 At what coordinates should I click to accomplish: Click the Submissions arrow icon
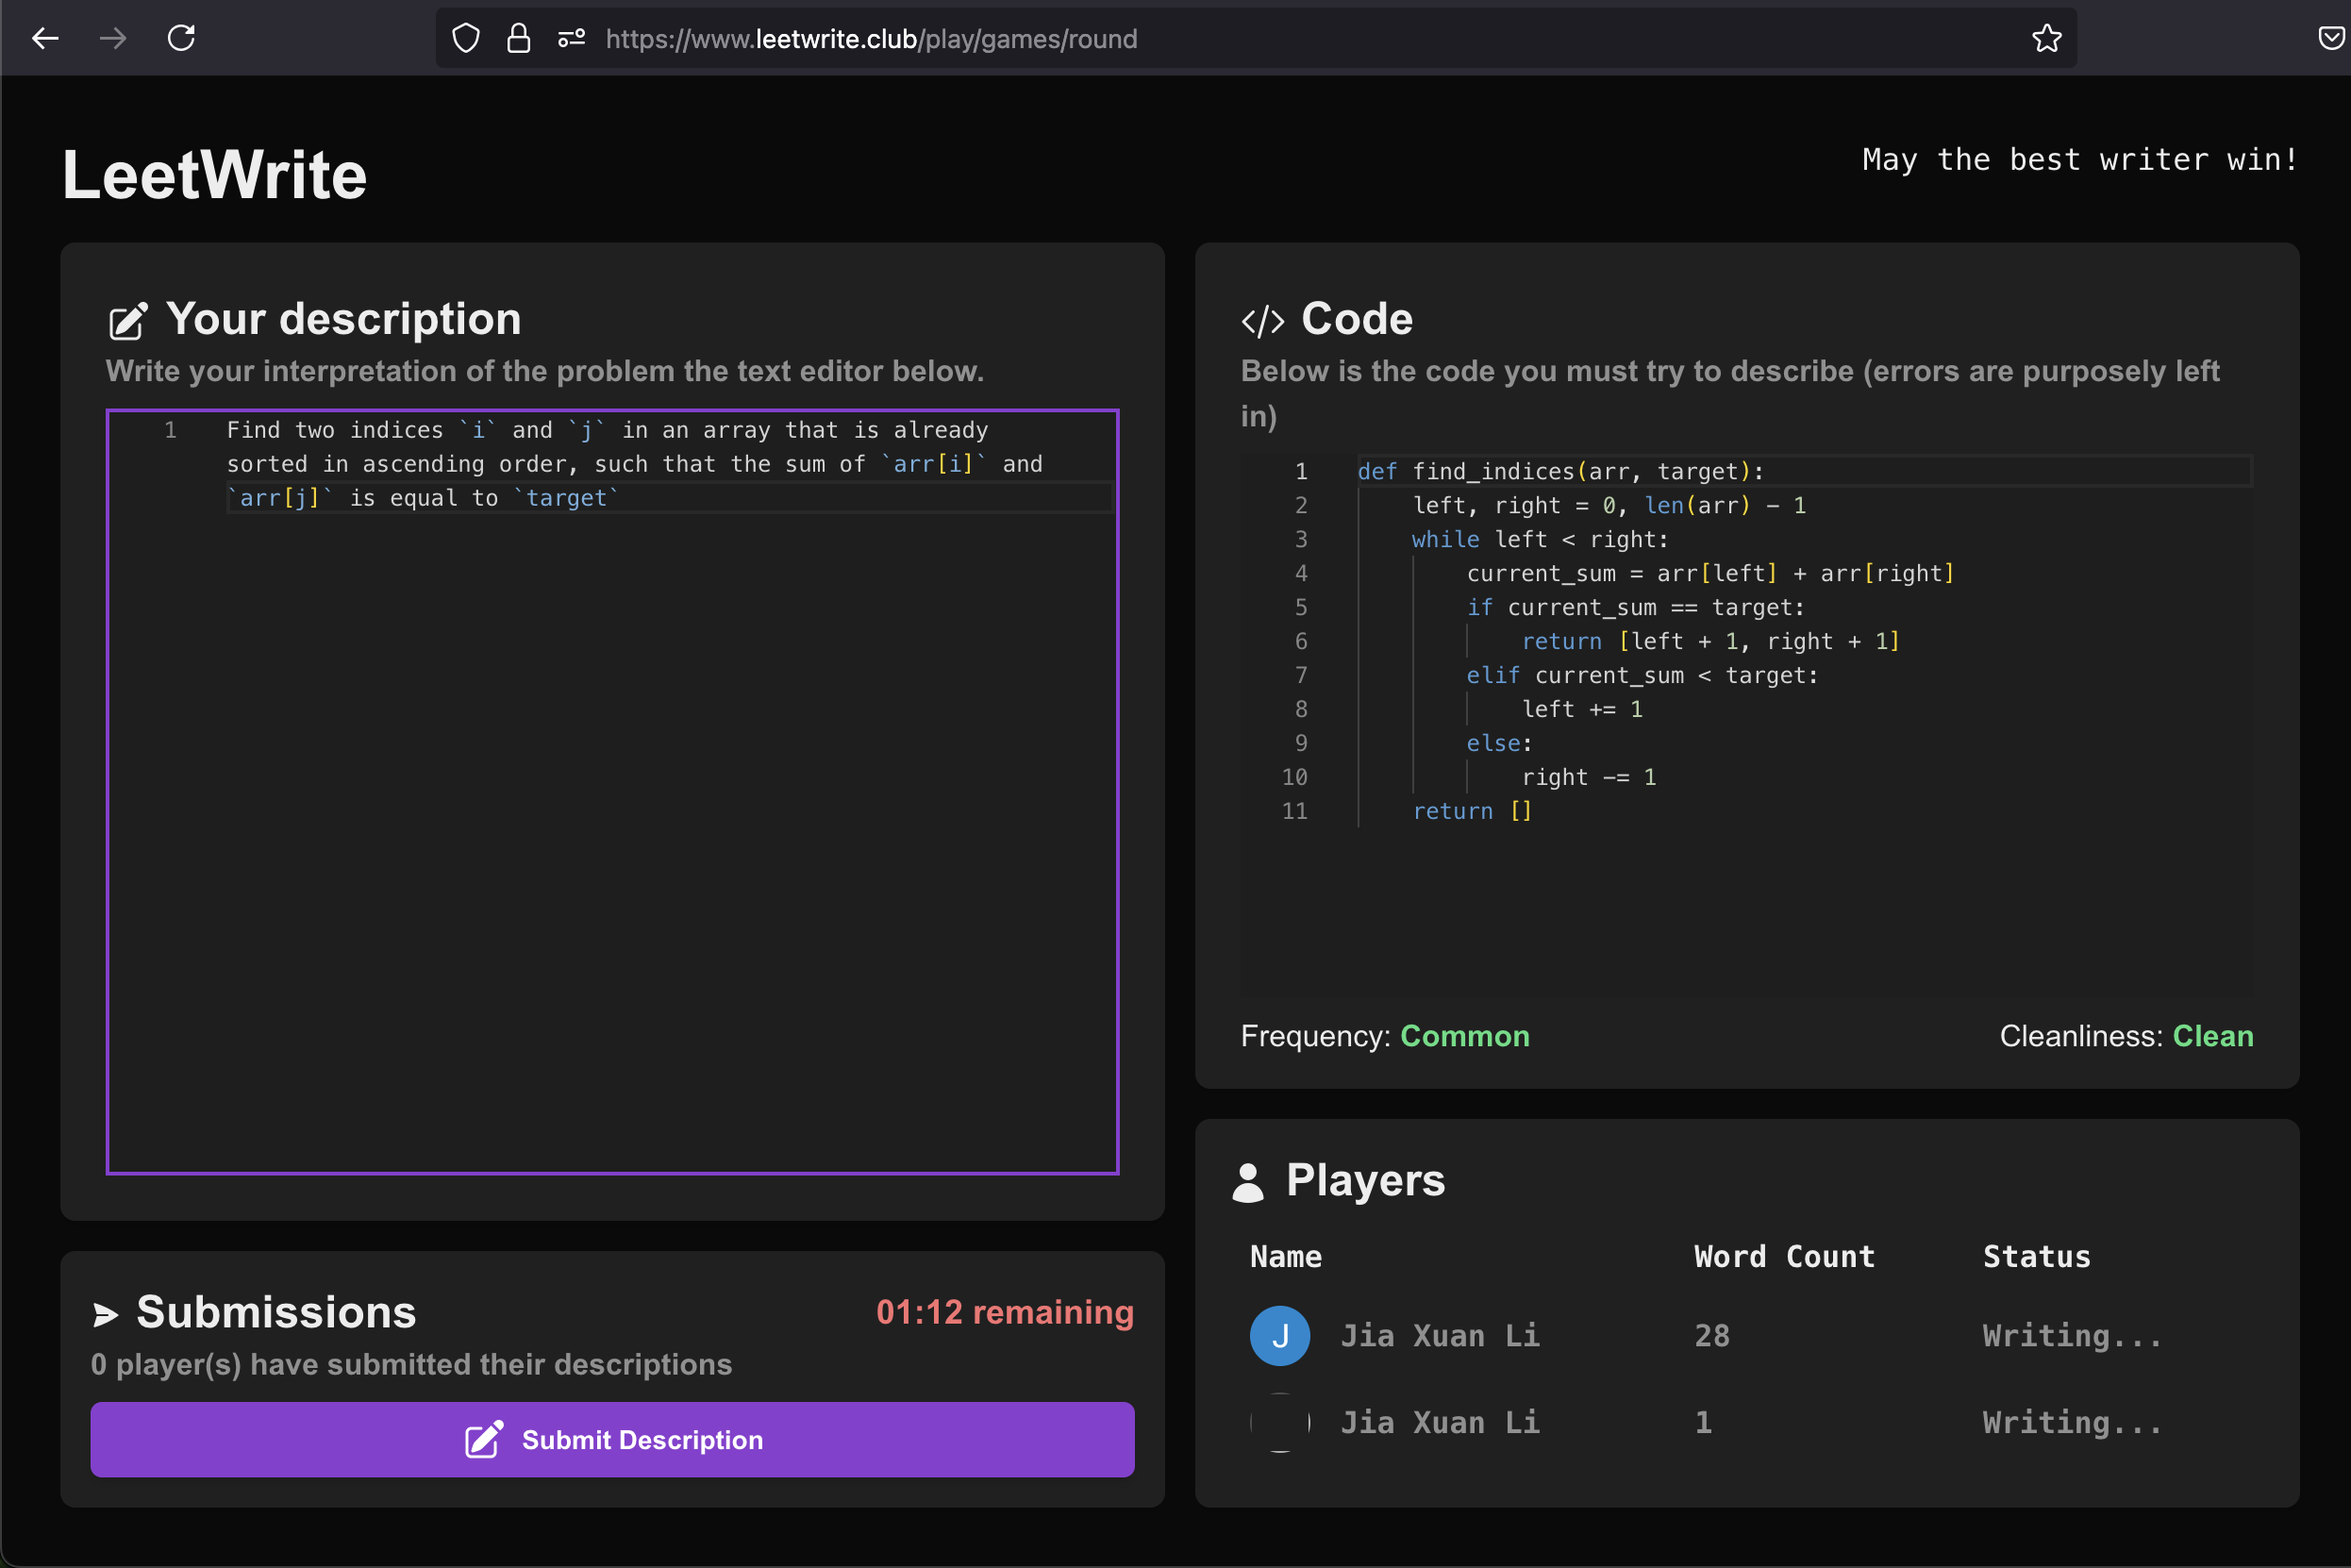(105, 1314)
